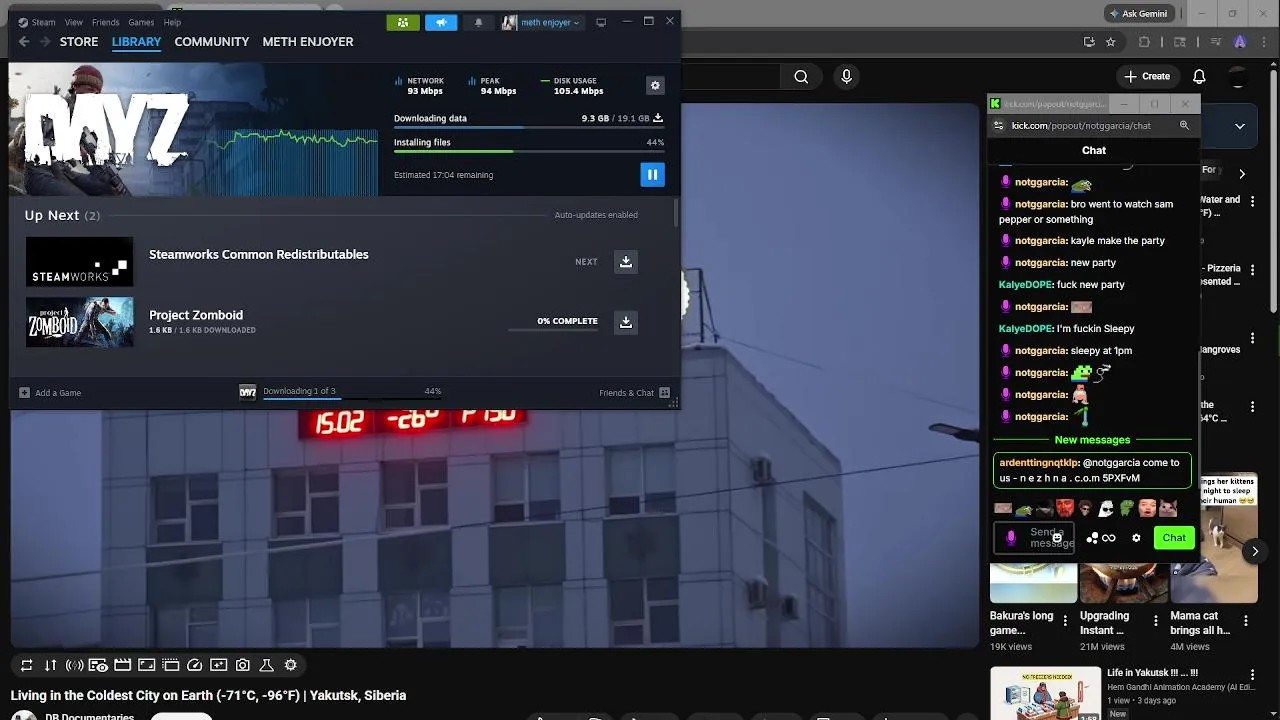Click the up-down arrows extension icon
1280x720 pixels.
[50, 665]
